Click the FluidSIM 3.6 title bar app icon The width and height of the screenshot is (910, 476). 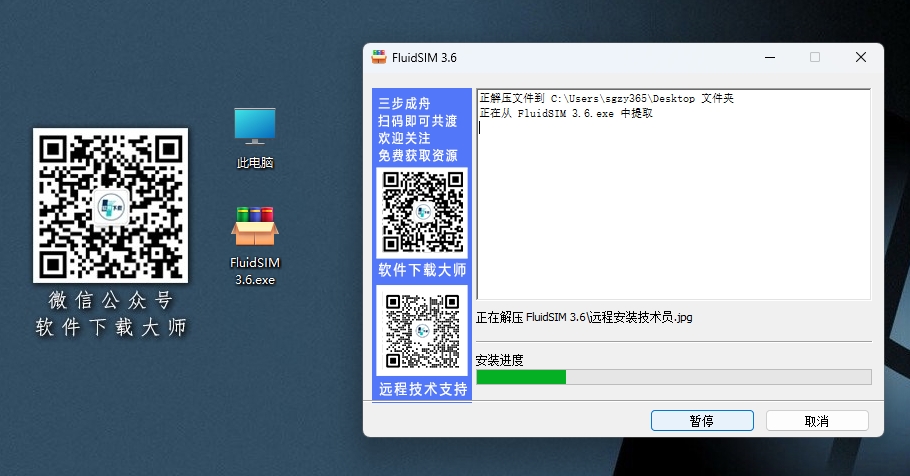(379, 58)
